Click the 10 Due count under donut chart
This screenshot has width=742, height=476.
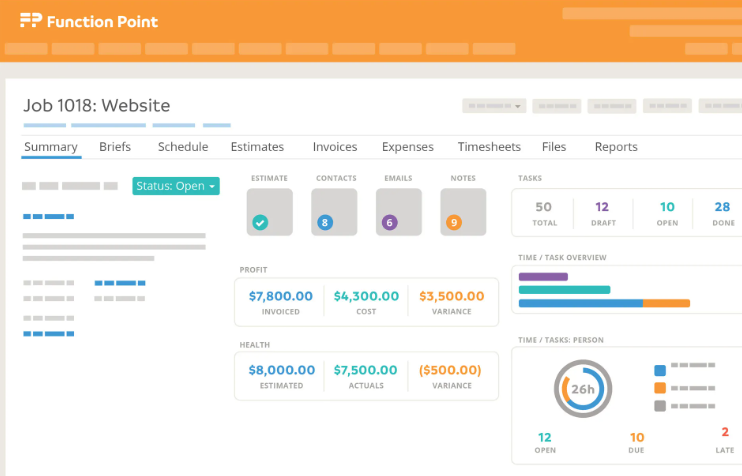637,437
